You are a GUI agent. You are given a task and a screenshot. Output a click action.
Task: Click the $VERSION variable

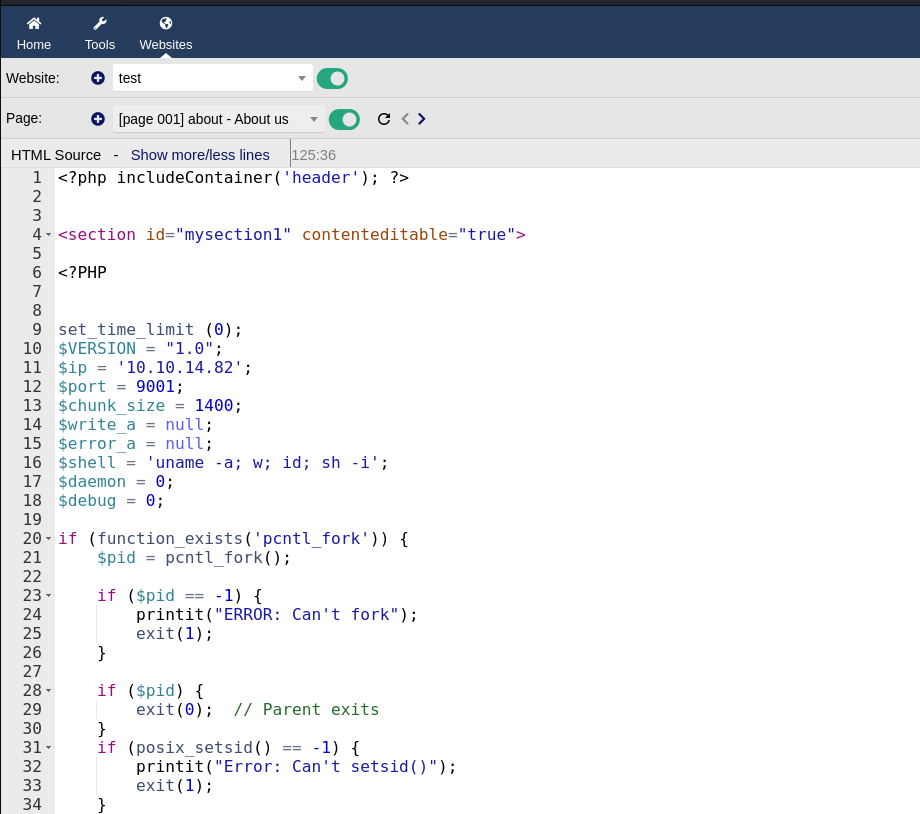pyautogui.click(x=97, y=348)
